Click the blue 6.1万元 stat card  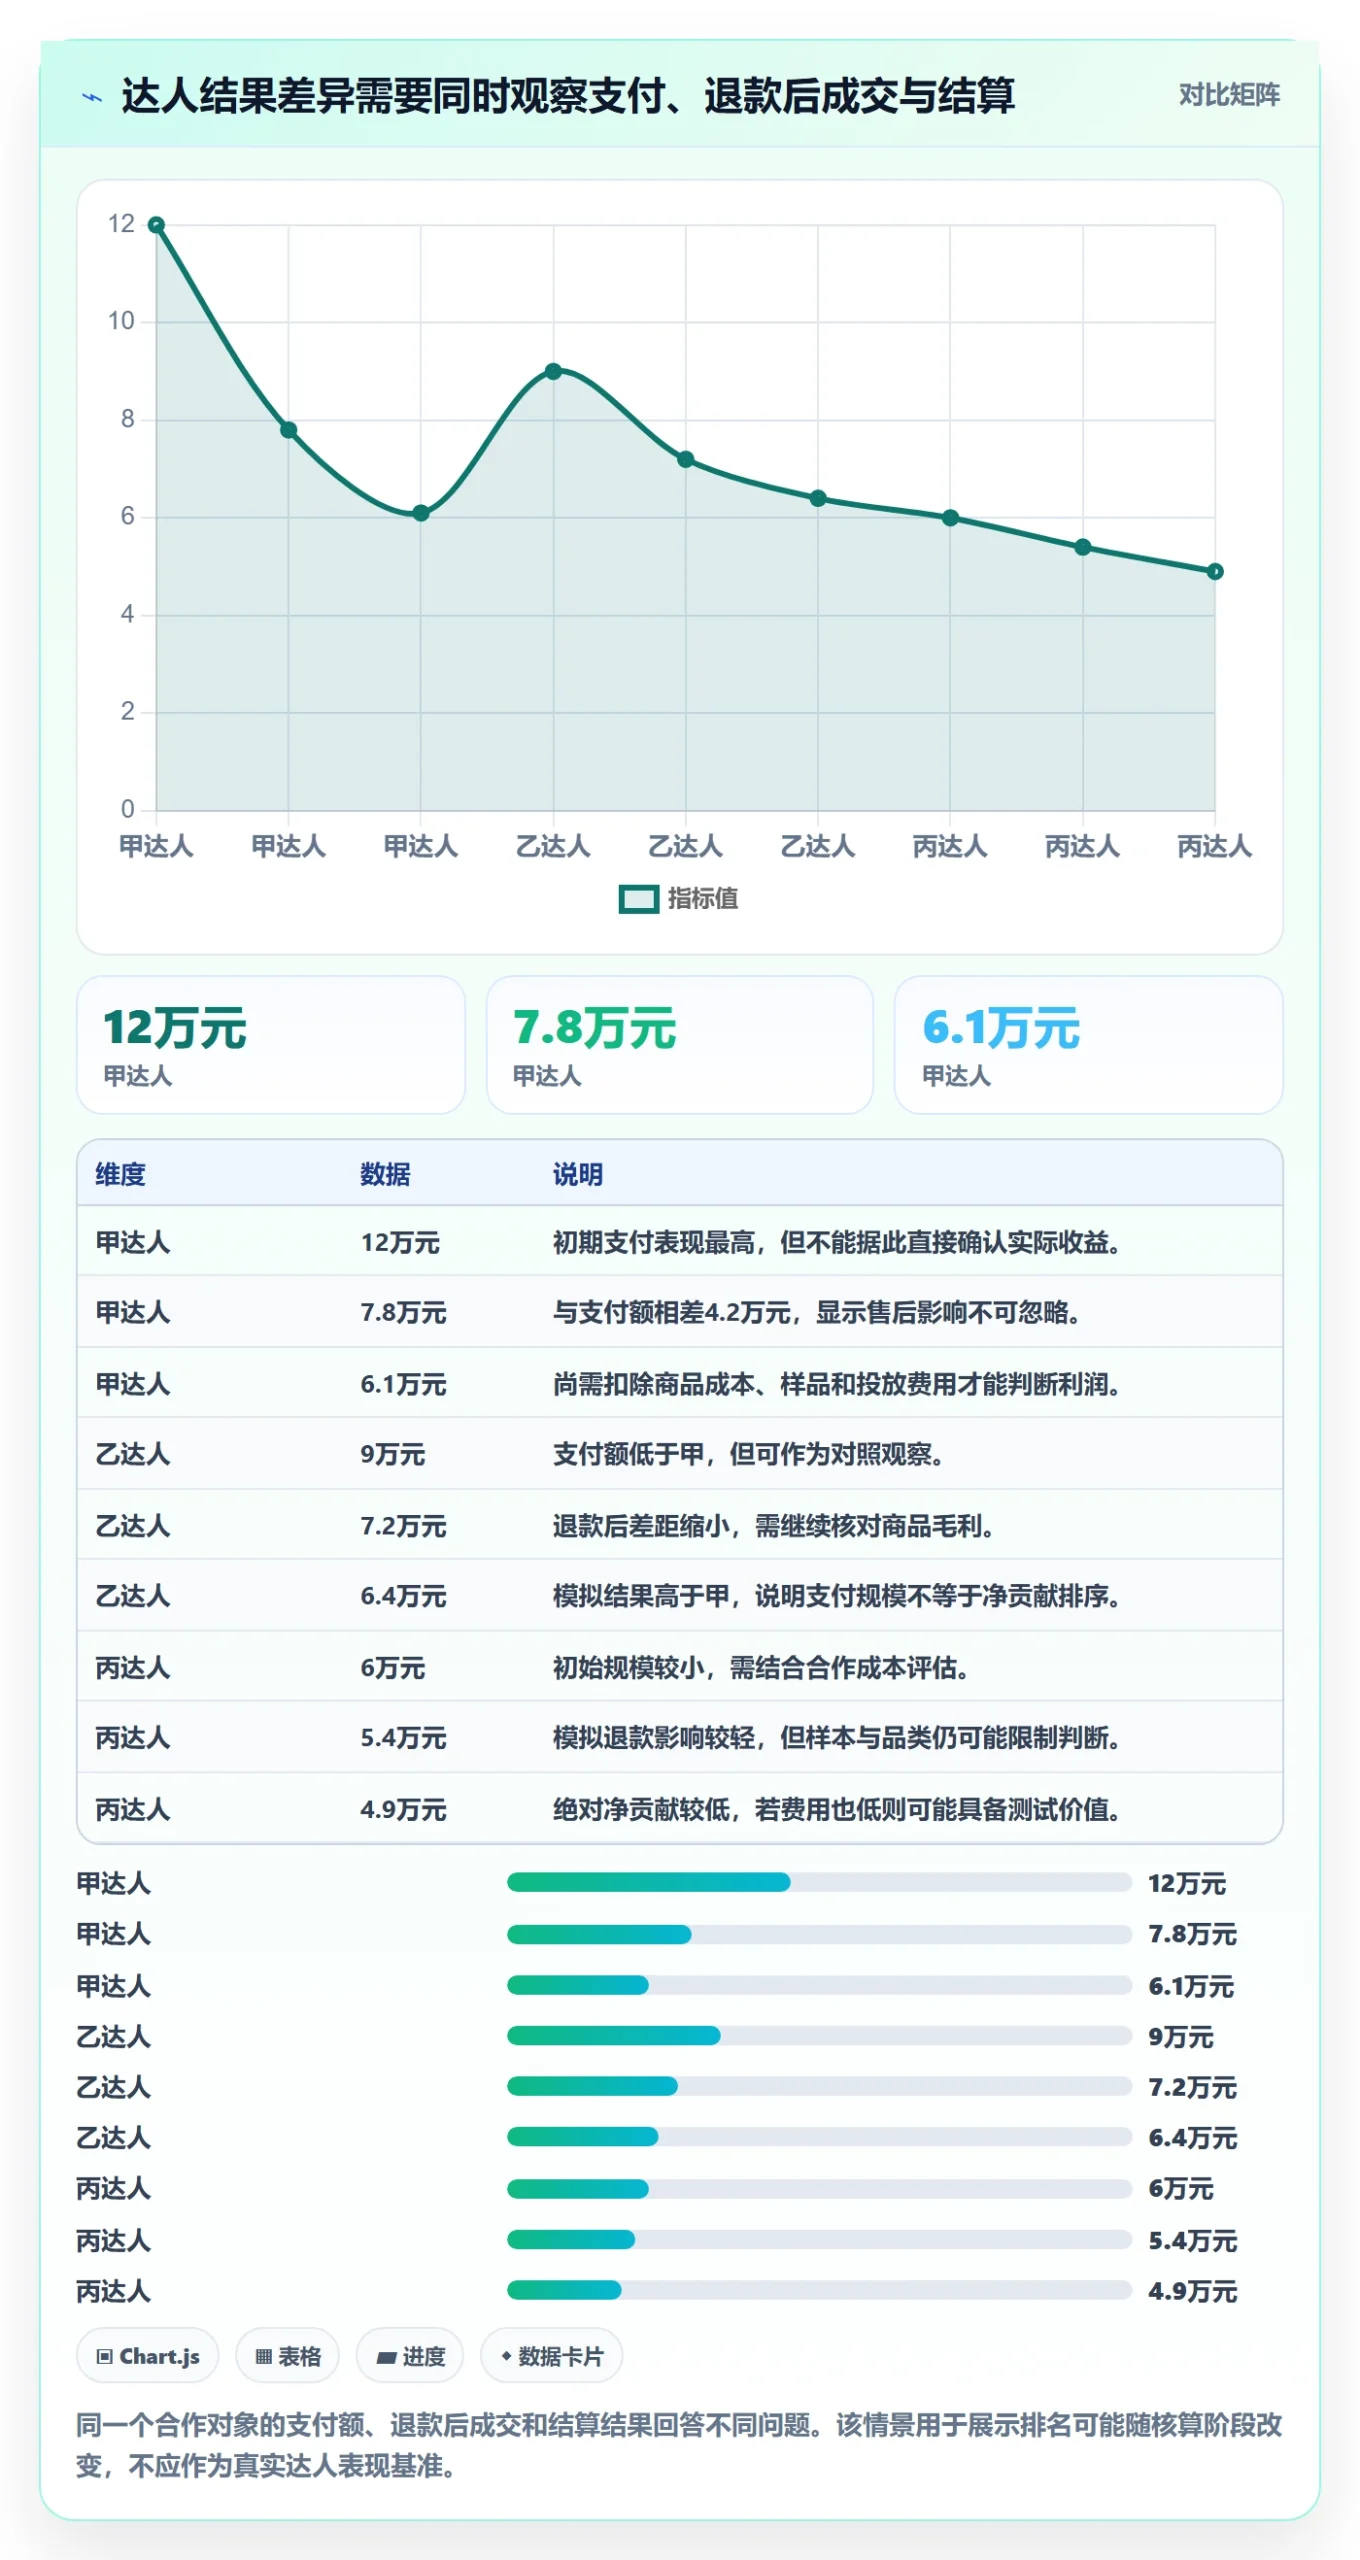coord(1088,1044)
